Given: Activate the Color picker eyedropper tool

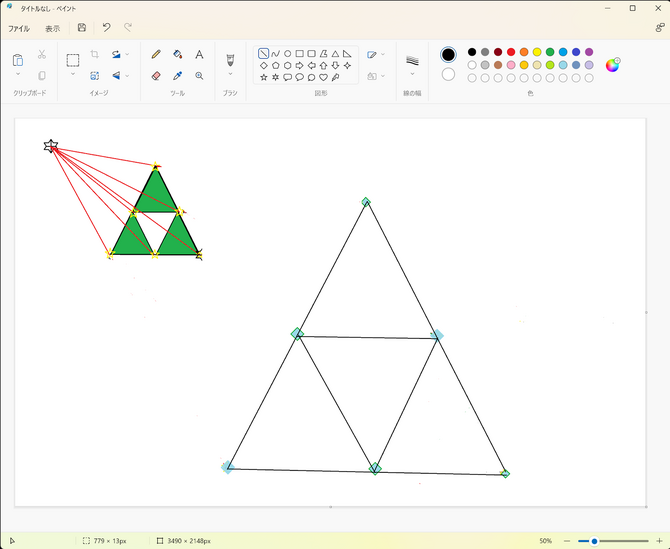Looking at the screenshot, I should point(178,75).
